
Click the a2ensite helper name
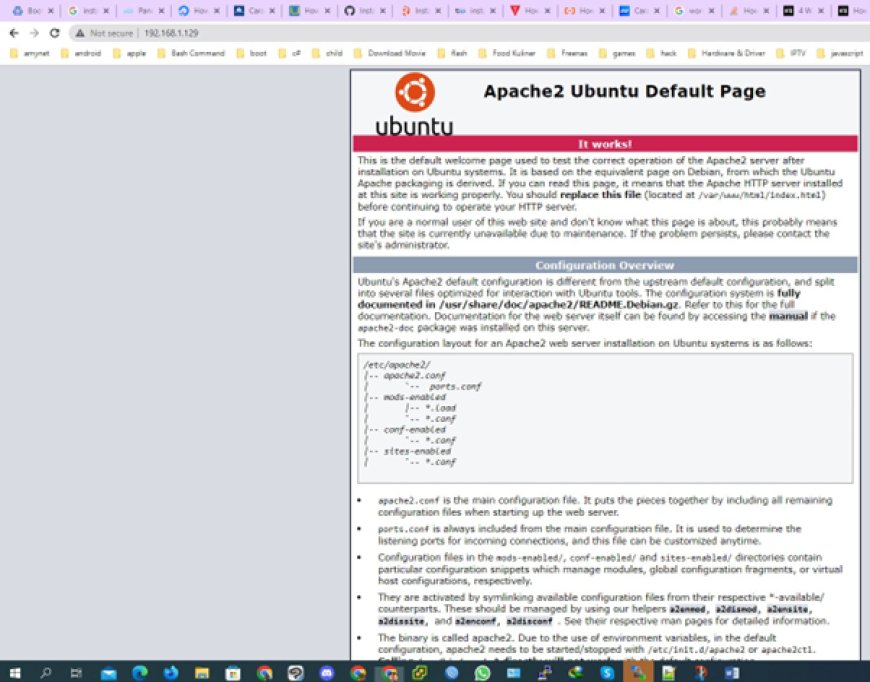tap(788, 609)
